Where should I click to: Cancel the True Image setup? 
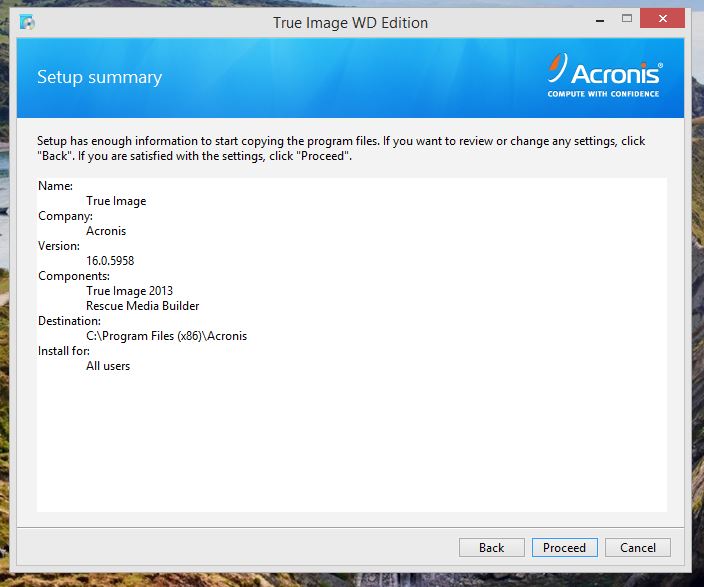pyautogui.click(x=637, y=547)
